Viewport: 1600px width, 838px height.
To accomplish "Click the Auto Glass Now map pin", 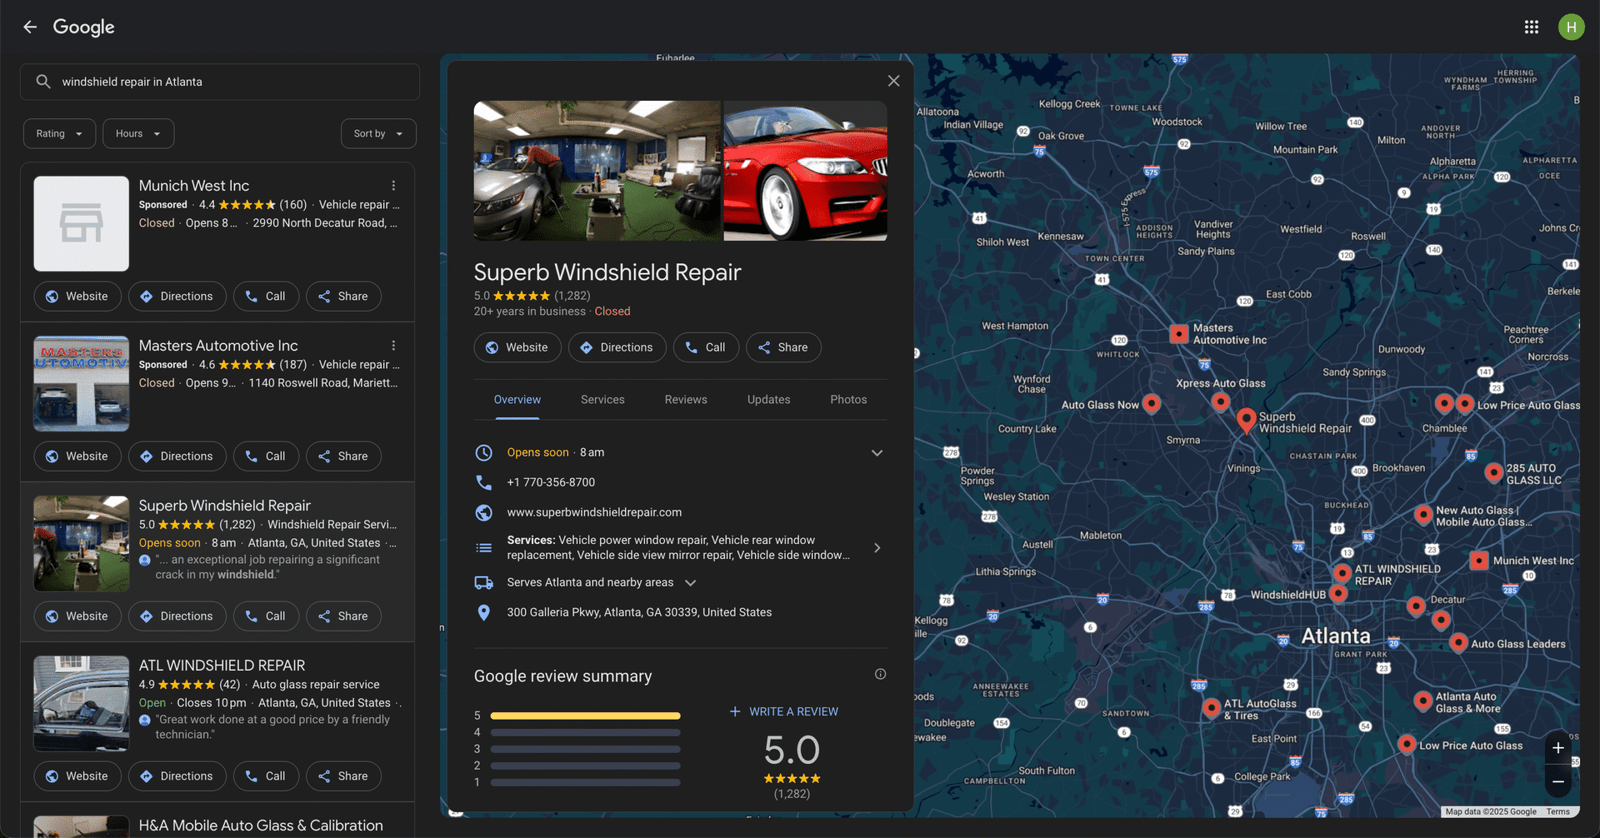I will [1152, 404].
